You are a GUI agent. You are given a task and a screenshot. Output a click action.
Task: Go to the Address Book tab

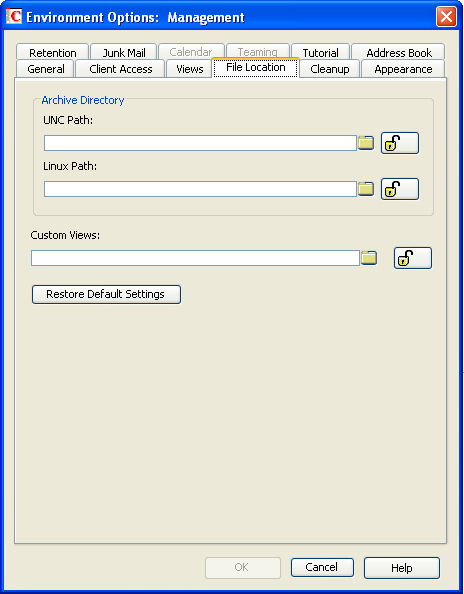click(x=398, y=52)
